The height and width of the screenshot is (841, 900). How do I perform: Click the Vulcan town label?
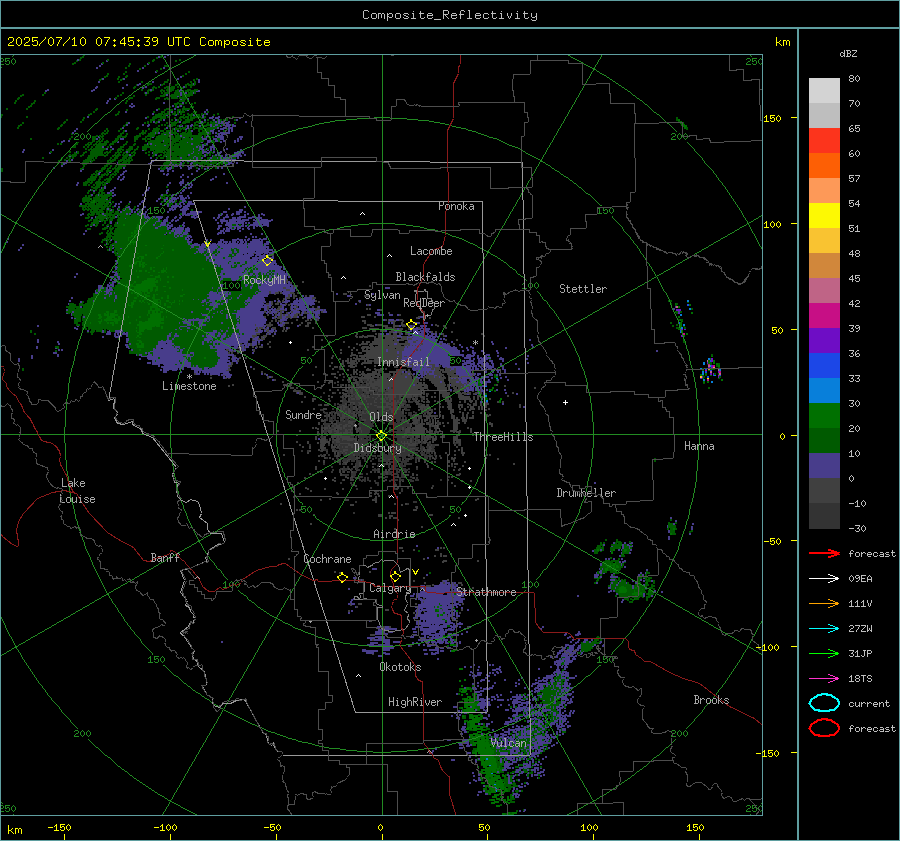point(508,743)
